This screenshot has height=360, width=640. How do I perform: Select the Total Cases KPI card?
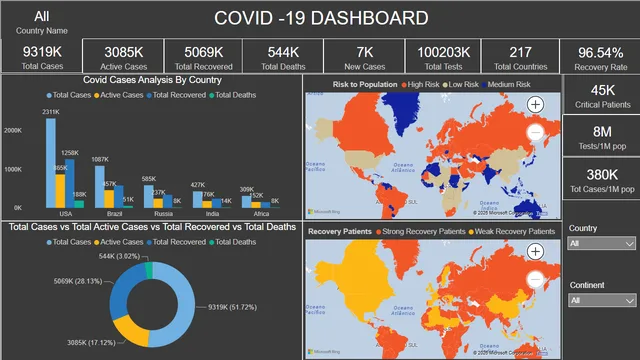point(42,56)
